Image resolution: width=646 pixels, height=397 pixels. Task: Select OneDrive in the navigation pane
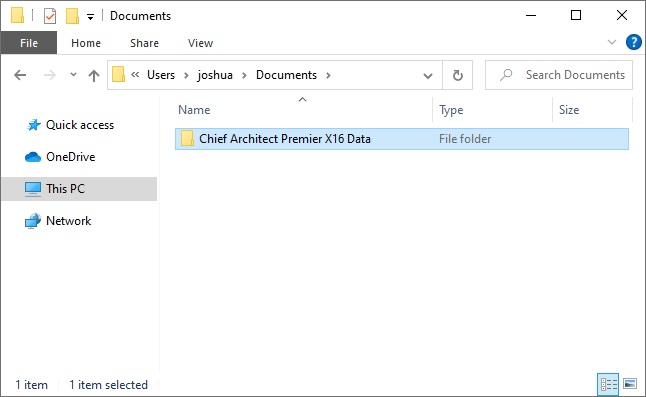pos(70,157)
